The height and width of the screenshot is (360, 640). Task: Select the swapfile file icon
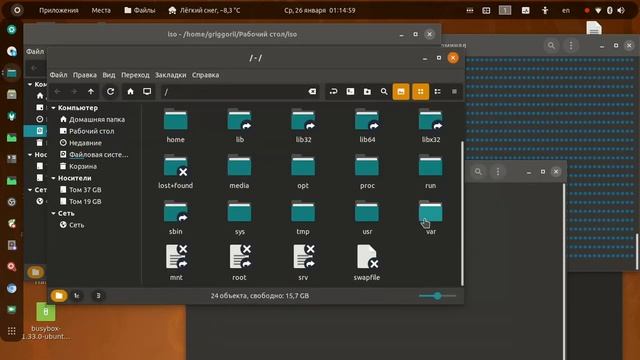[367, 258]
